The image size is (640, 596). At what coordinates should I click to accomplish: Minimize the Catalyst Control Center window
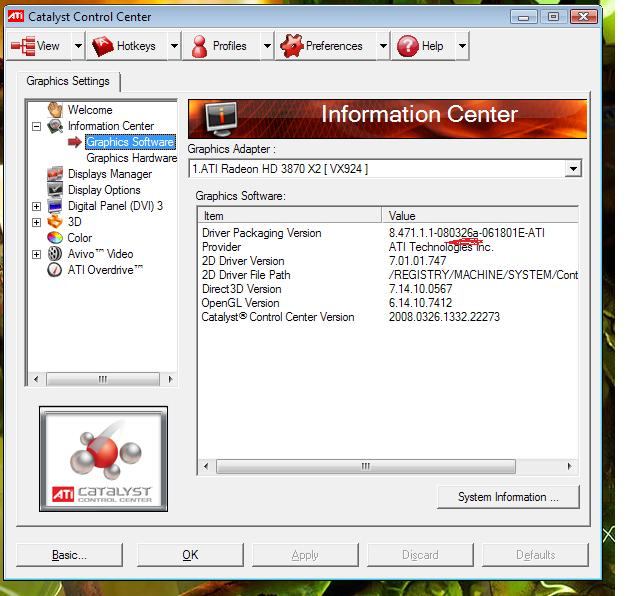524,17
